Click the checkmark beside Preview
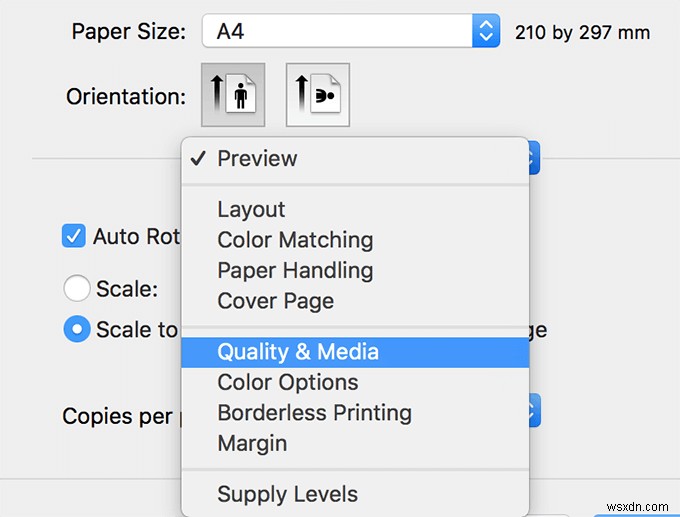This screenshot has height=517, width=680. [x=198, y=158]
